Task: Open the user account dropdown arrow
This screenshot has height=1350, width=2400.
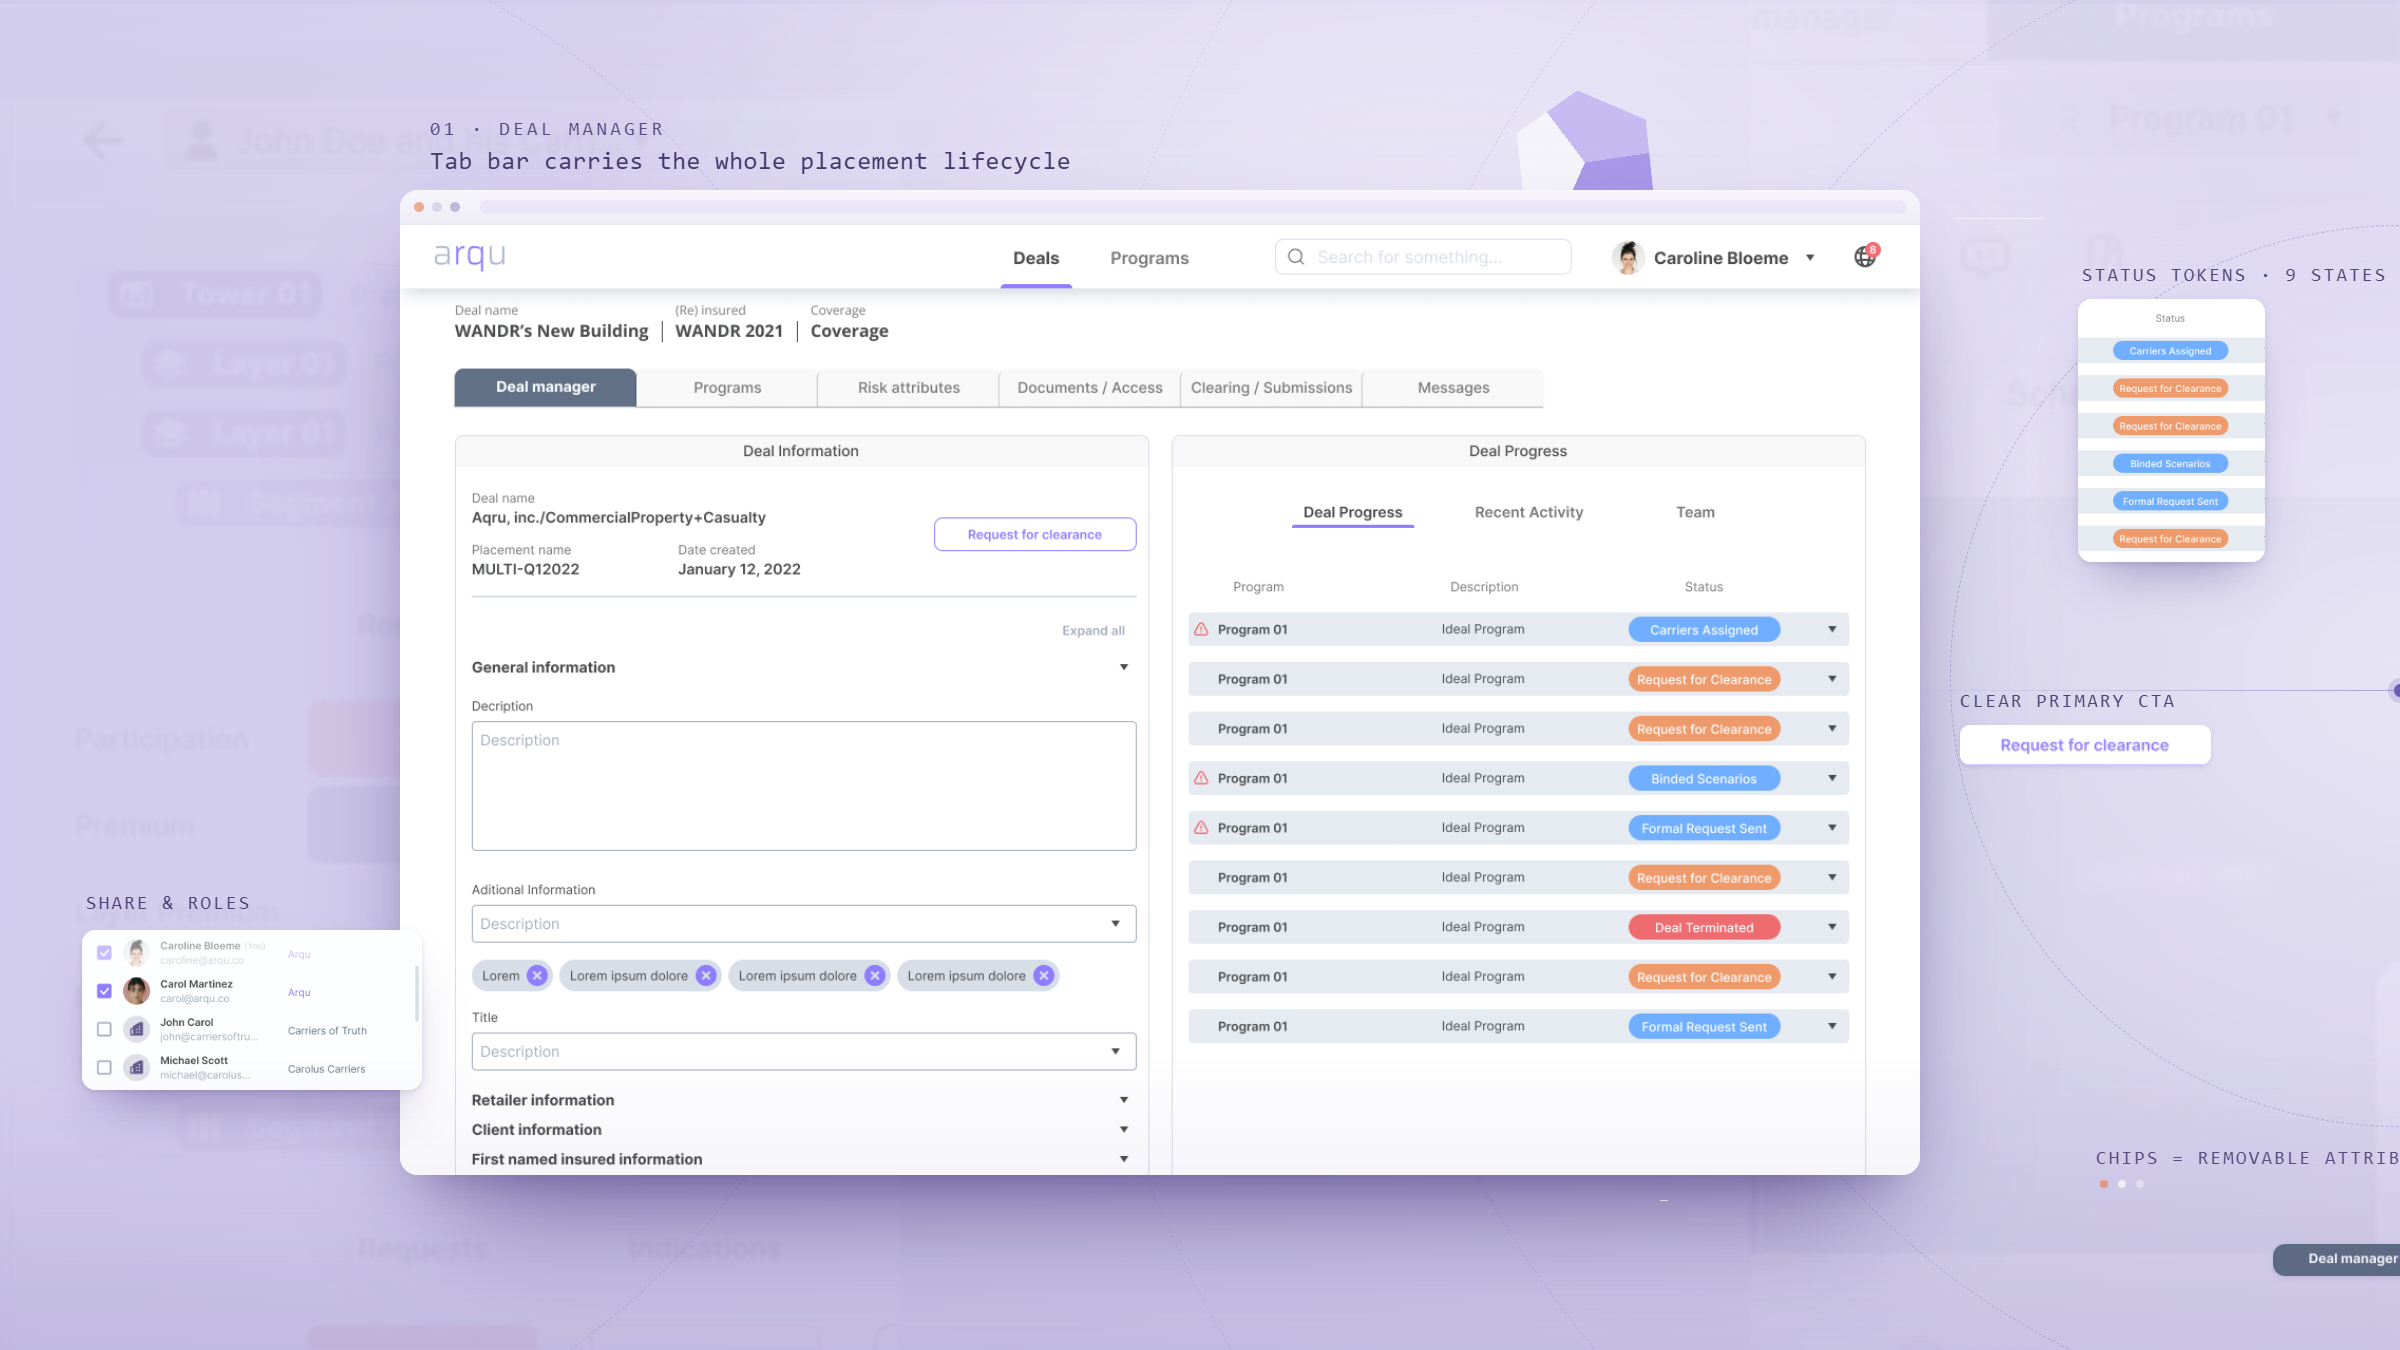Action: click(1810, 258)
